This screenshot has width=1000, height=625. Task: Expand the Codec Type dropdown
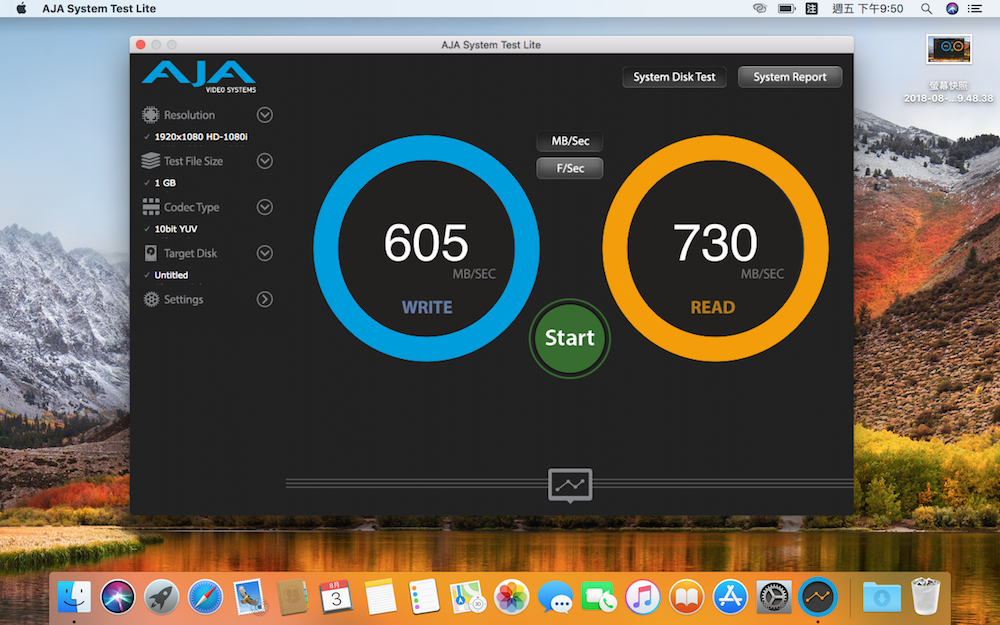[265, 207]
